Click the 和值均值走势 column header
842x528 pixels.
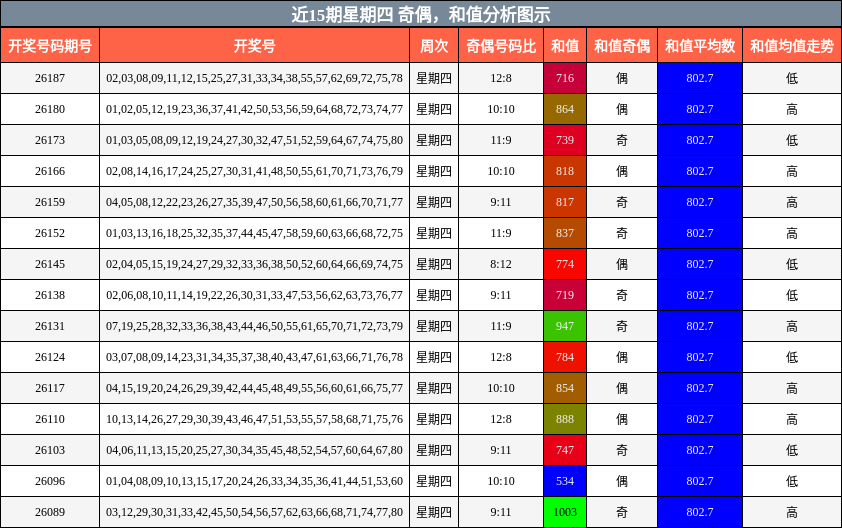pos(792,46)
